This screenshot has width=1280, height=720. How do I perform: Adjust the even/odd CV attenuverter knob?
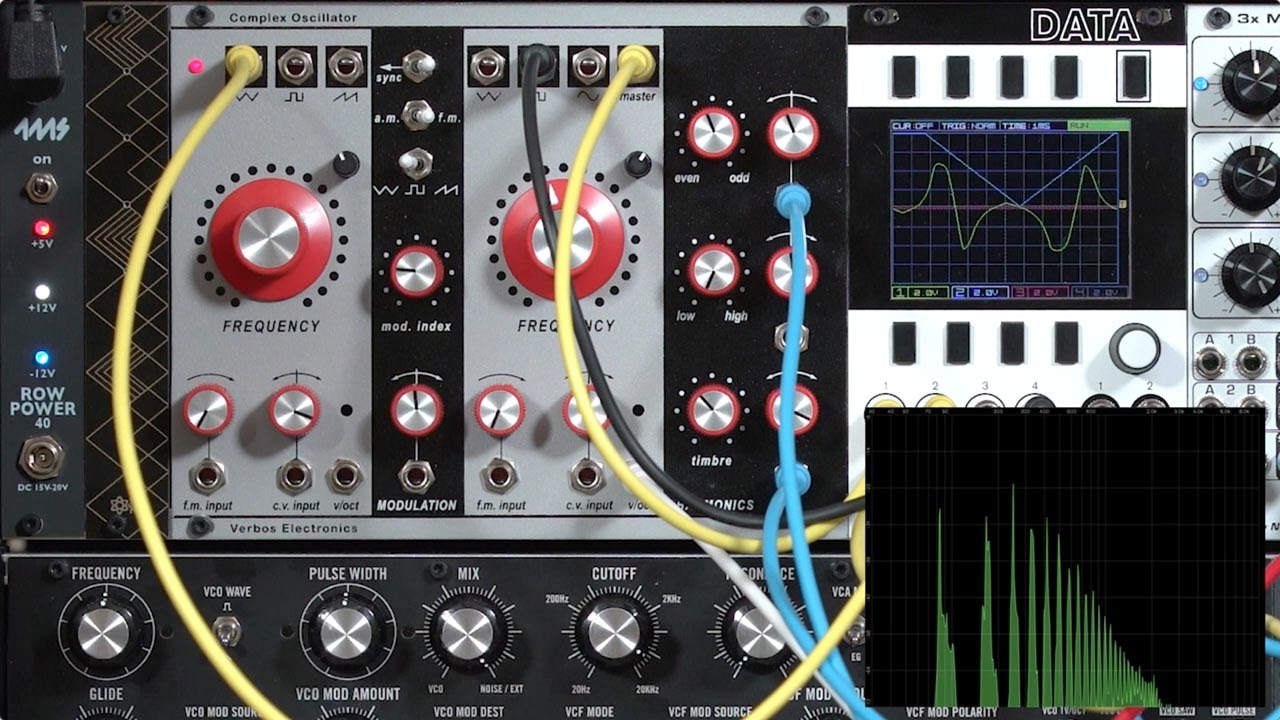(792, 133)
